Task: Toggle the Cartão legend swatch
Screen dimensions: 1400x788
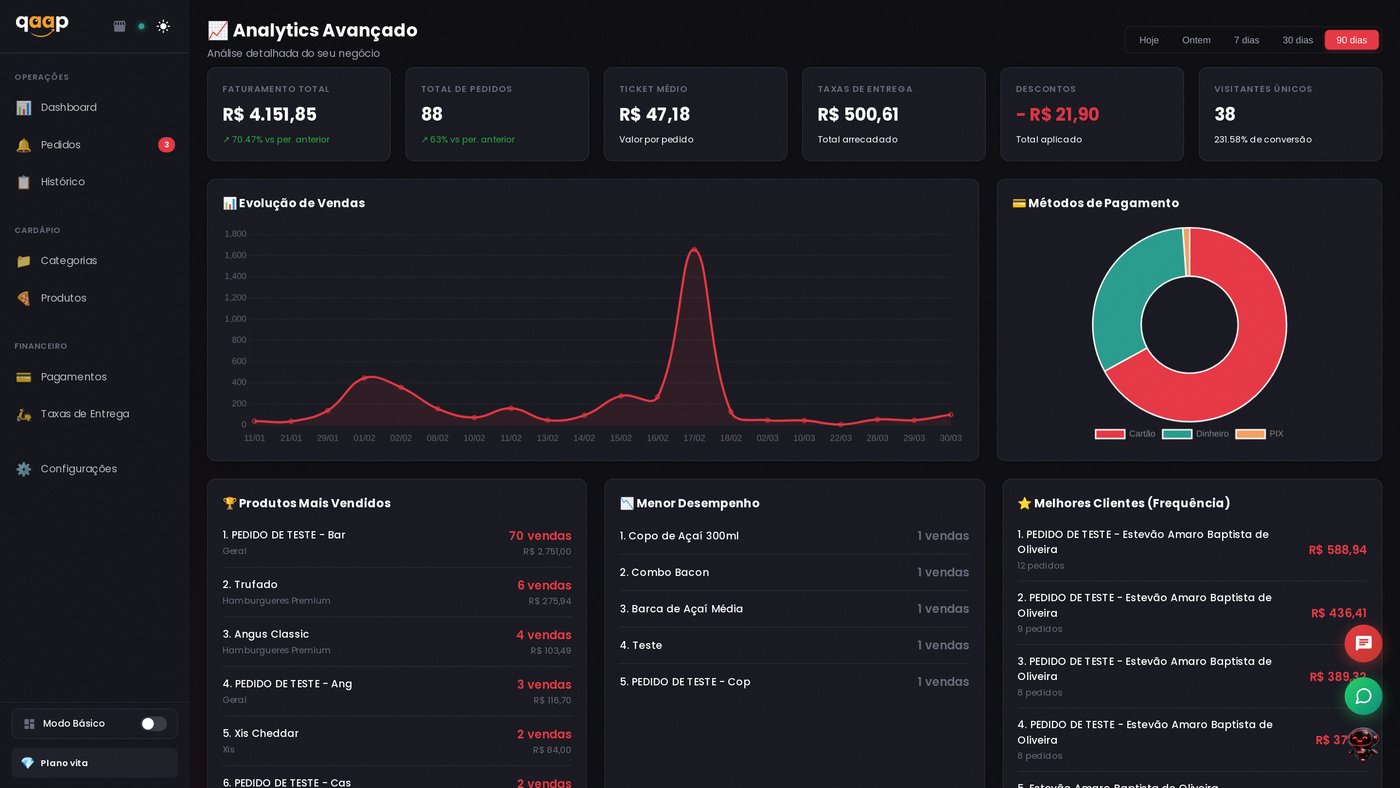Action: [x=1110, y=434]
